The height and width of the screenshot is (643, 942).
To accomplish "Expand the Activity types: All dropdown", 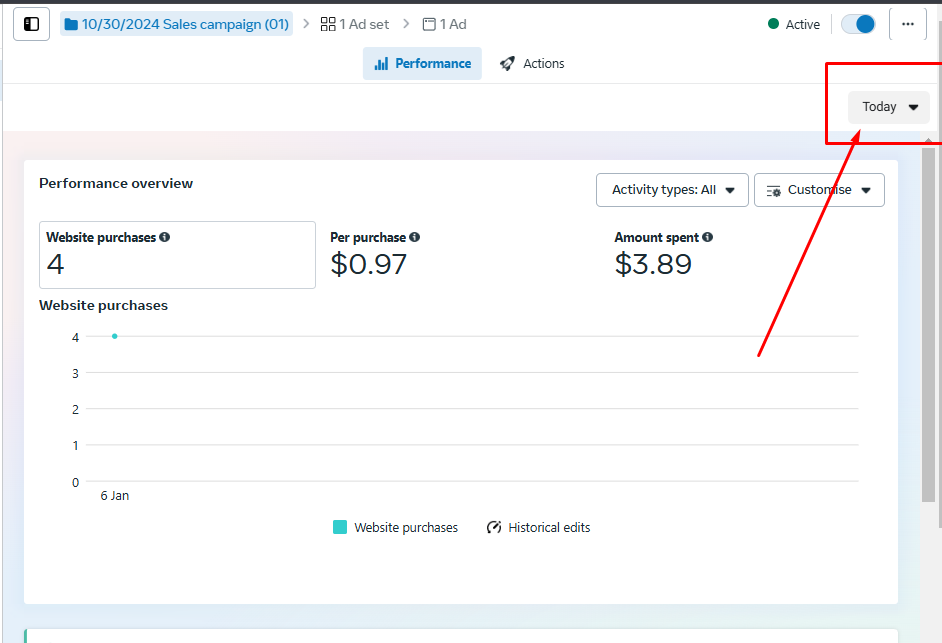I will 672,190.
